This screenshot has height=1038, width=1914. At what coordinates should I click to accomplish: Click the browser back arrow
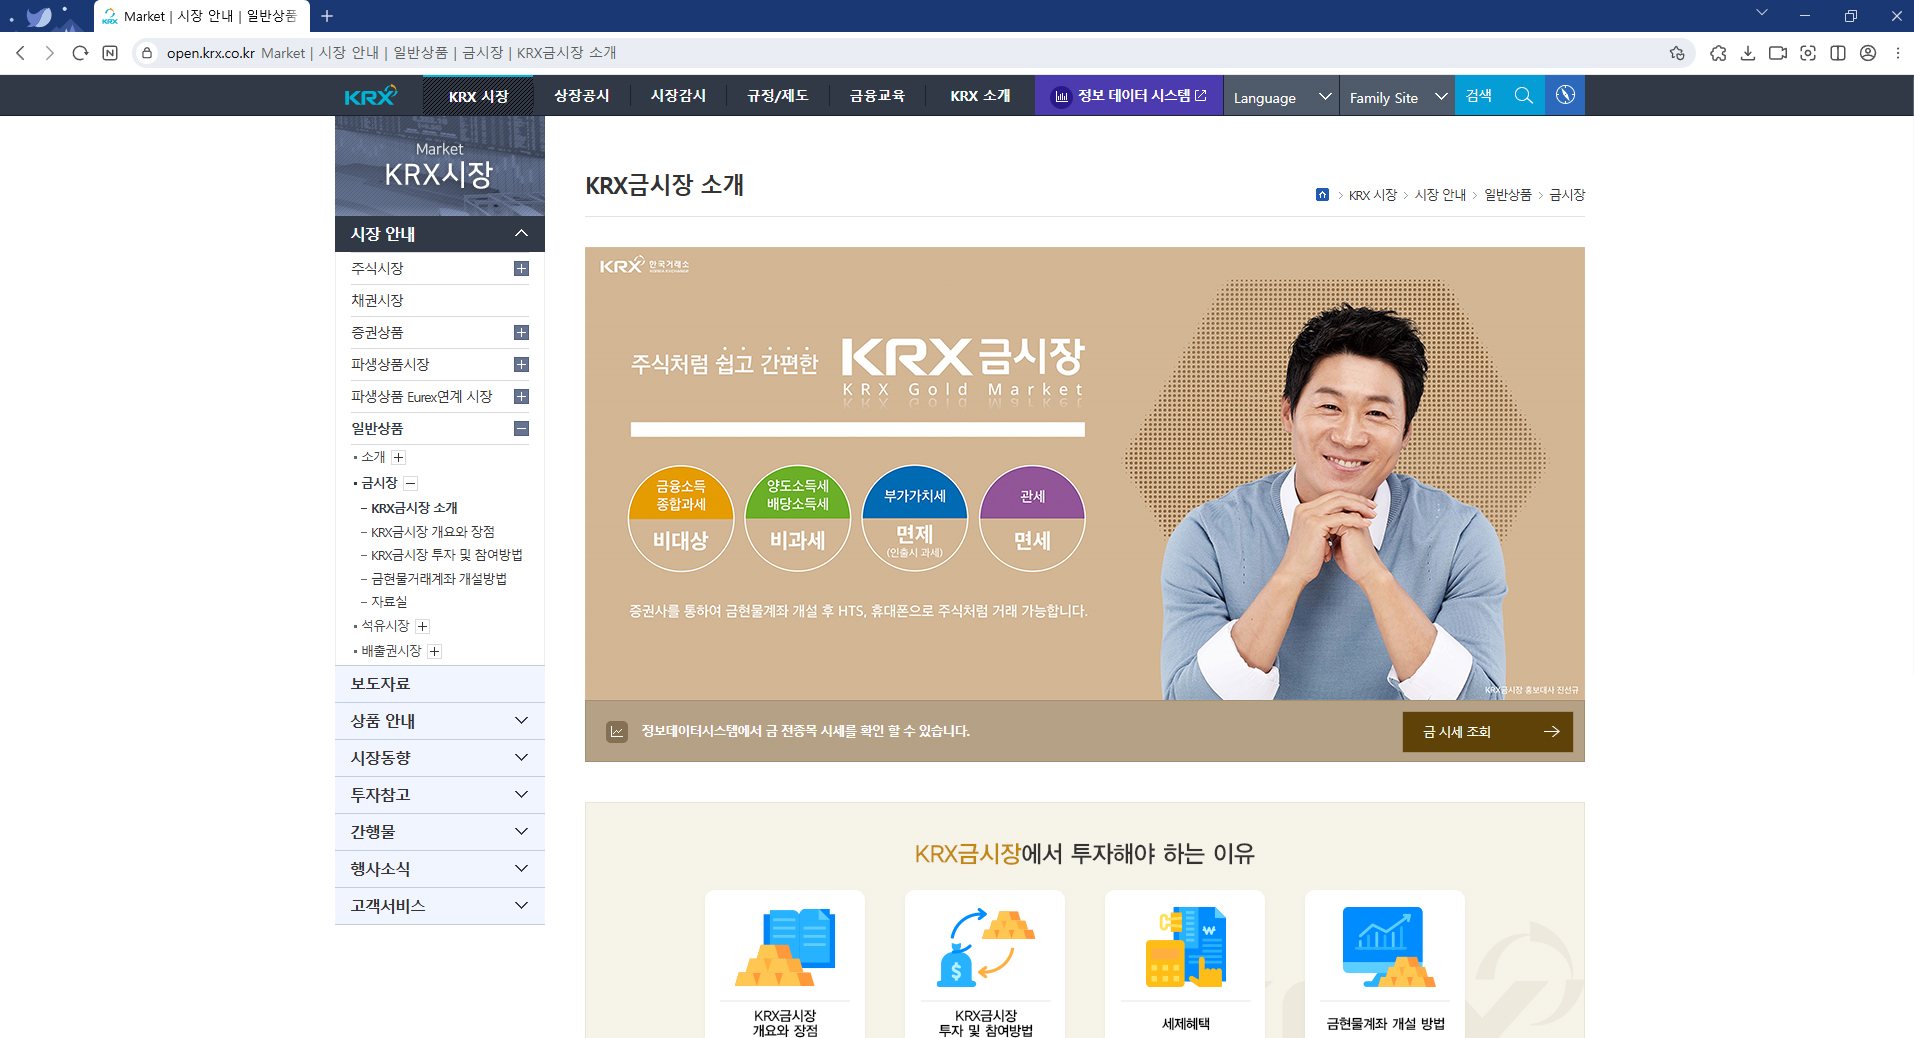click(x=20, y=53)
